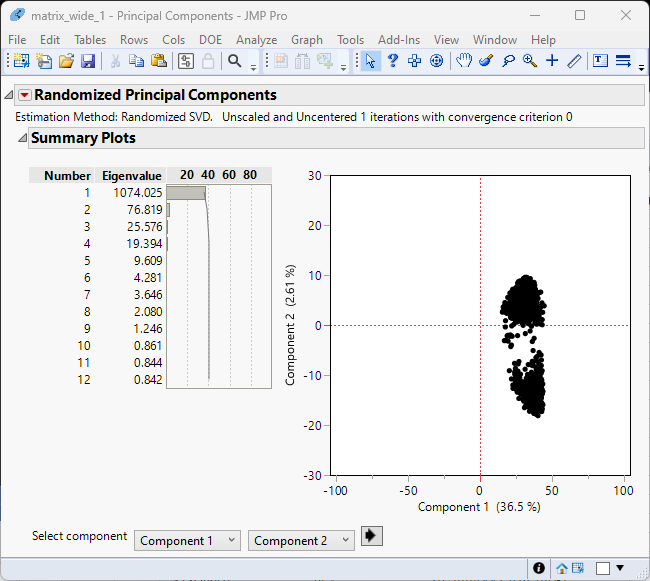Open the Component 1 dropdown
Screen dimensions: 650x581
click(188, 540)
